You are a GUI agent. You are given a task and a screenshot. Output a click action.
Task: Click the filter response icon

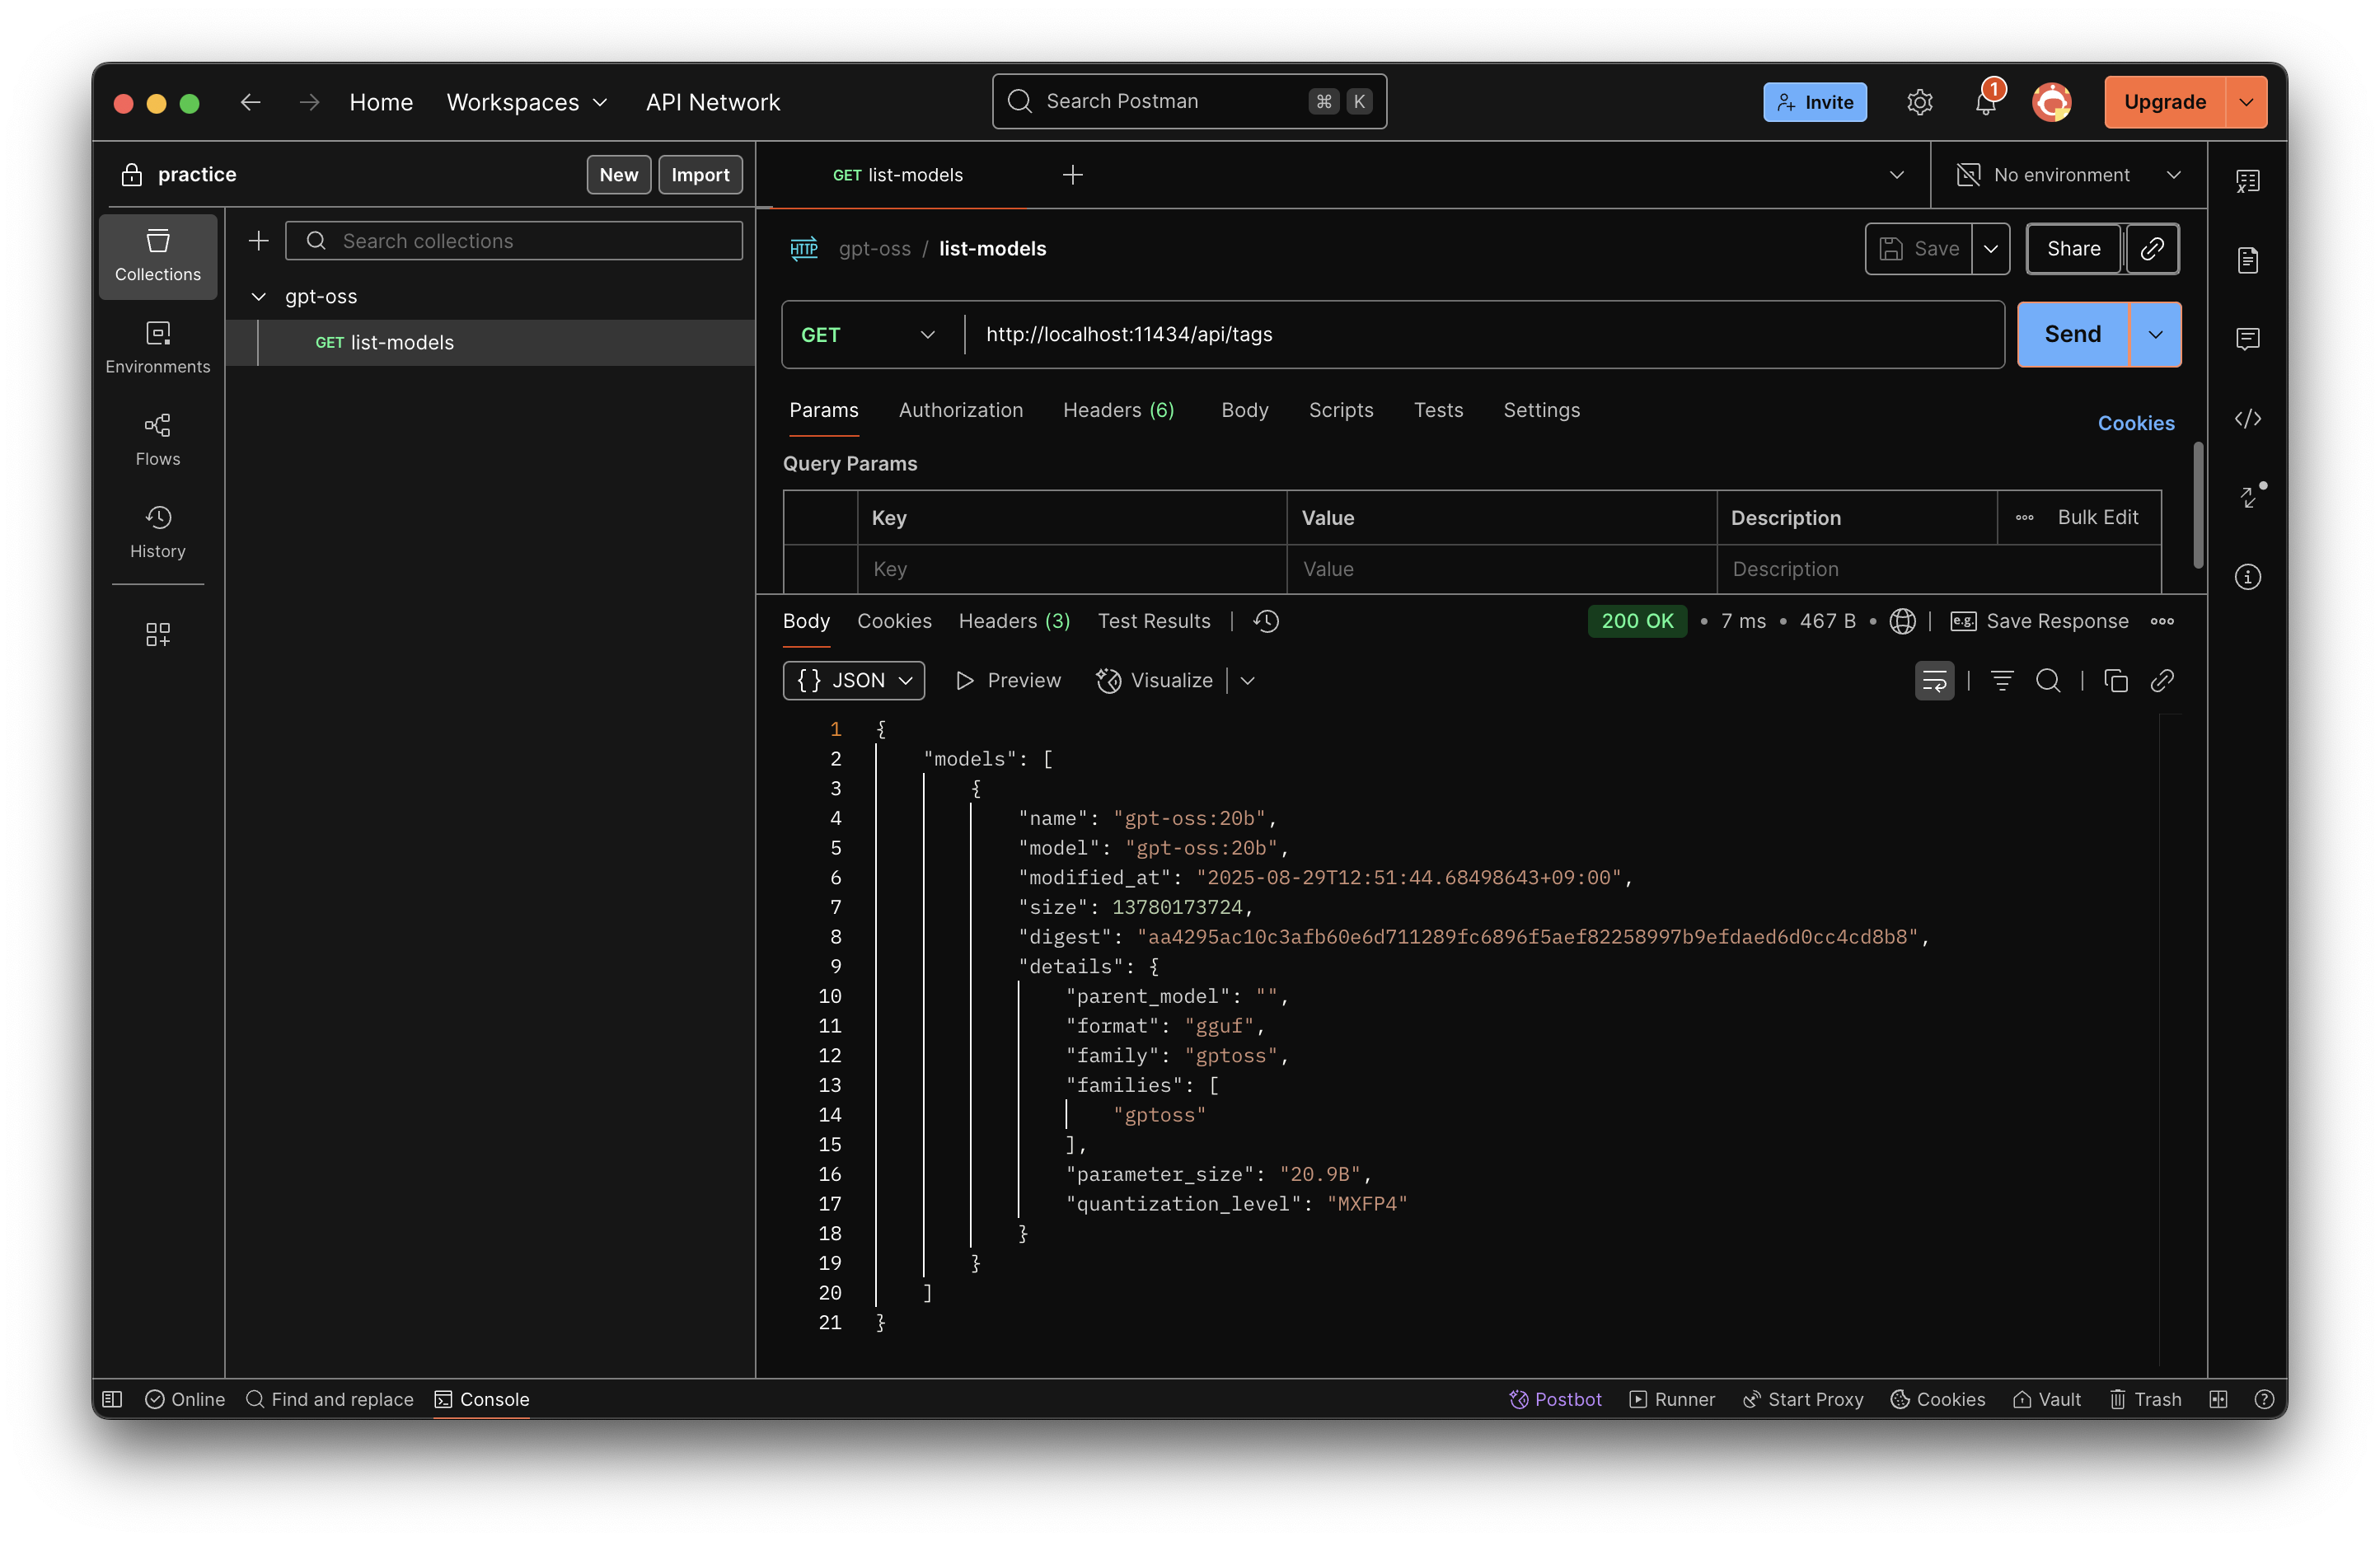point(2001,681)
